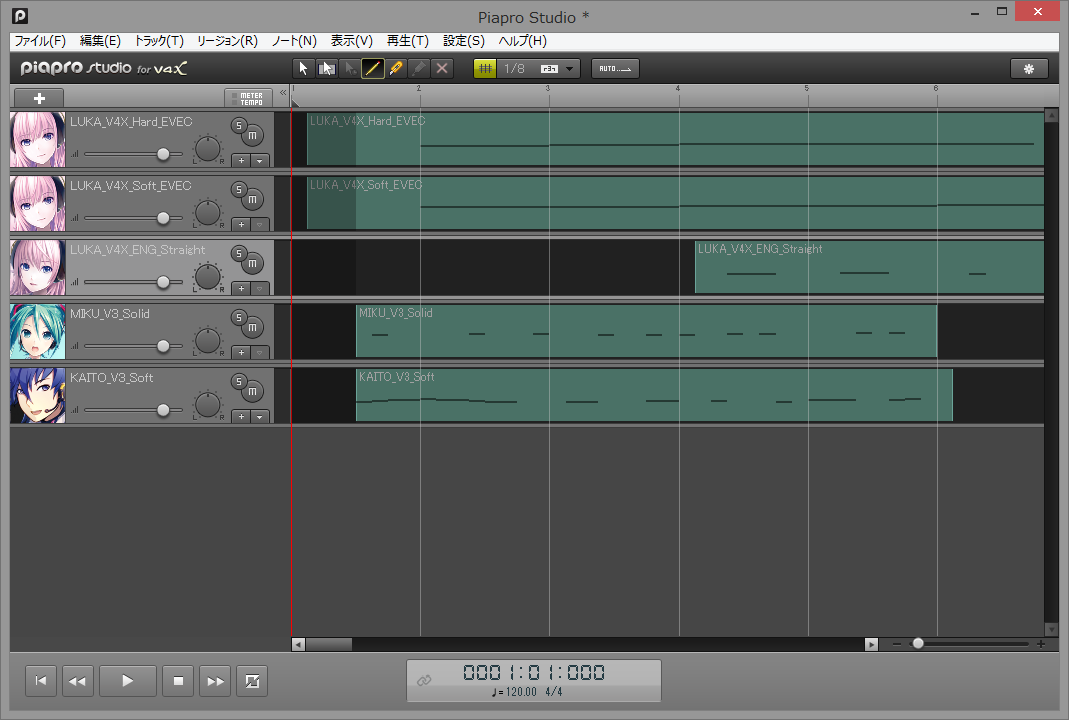Select the timed pointer tool
The height and width of the screenshot is (720, 1069).
tap(350, 68)
